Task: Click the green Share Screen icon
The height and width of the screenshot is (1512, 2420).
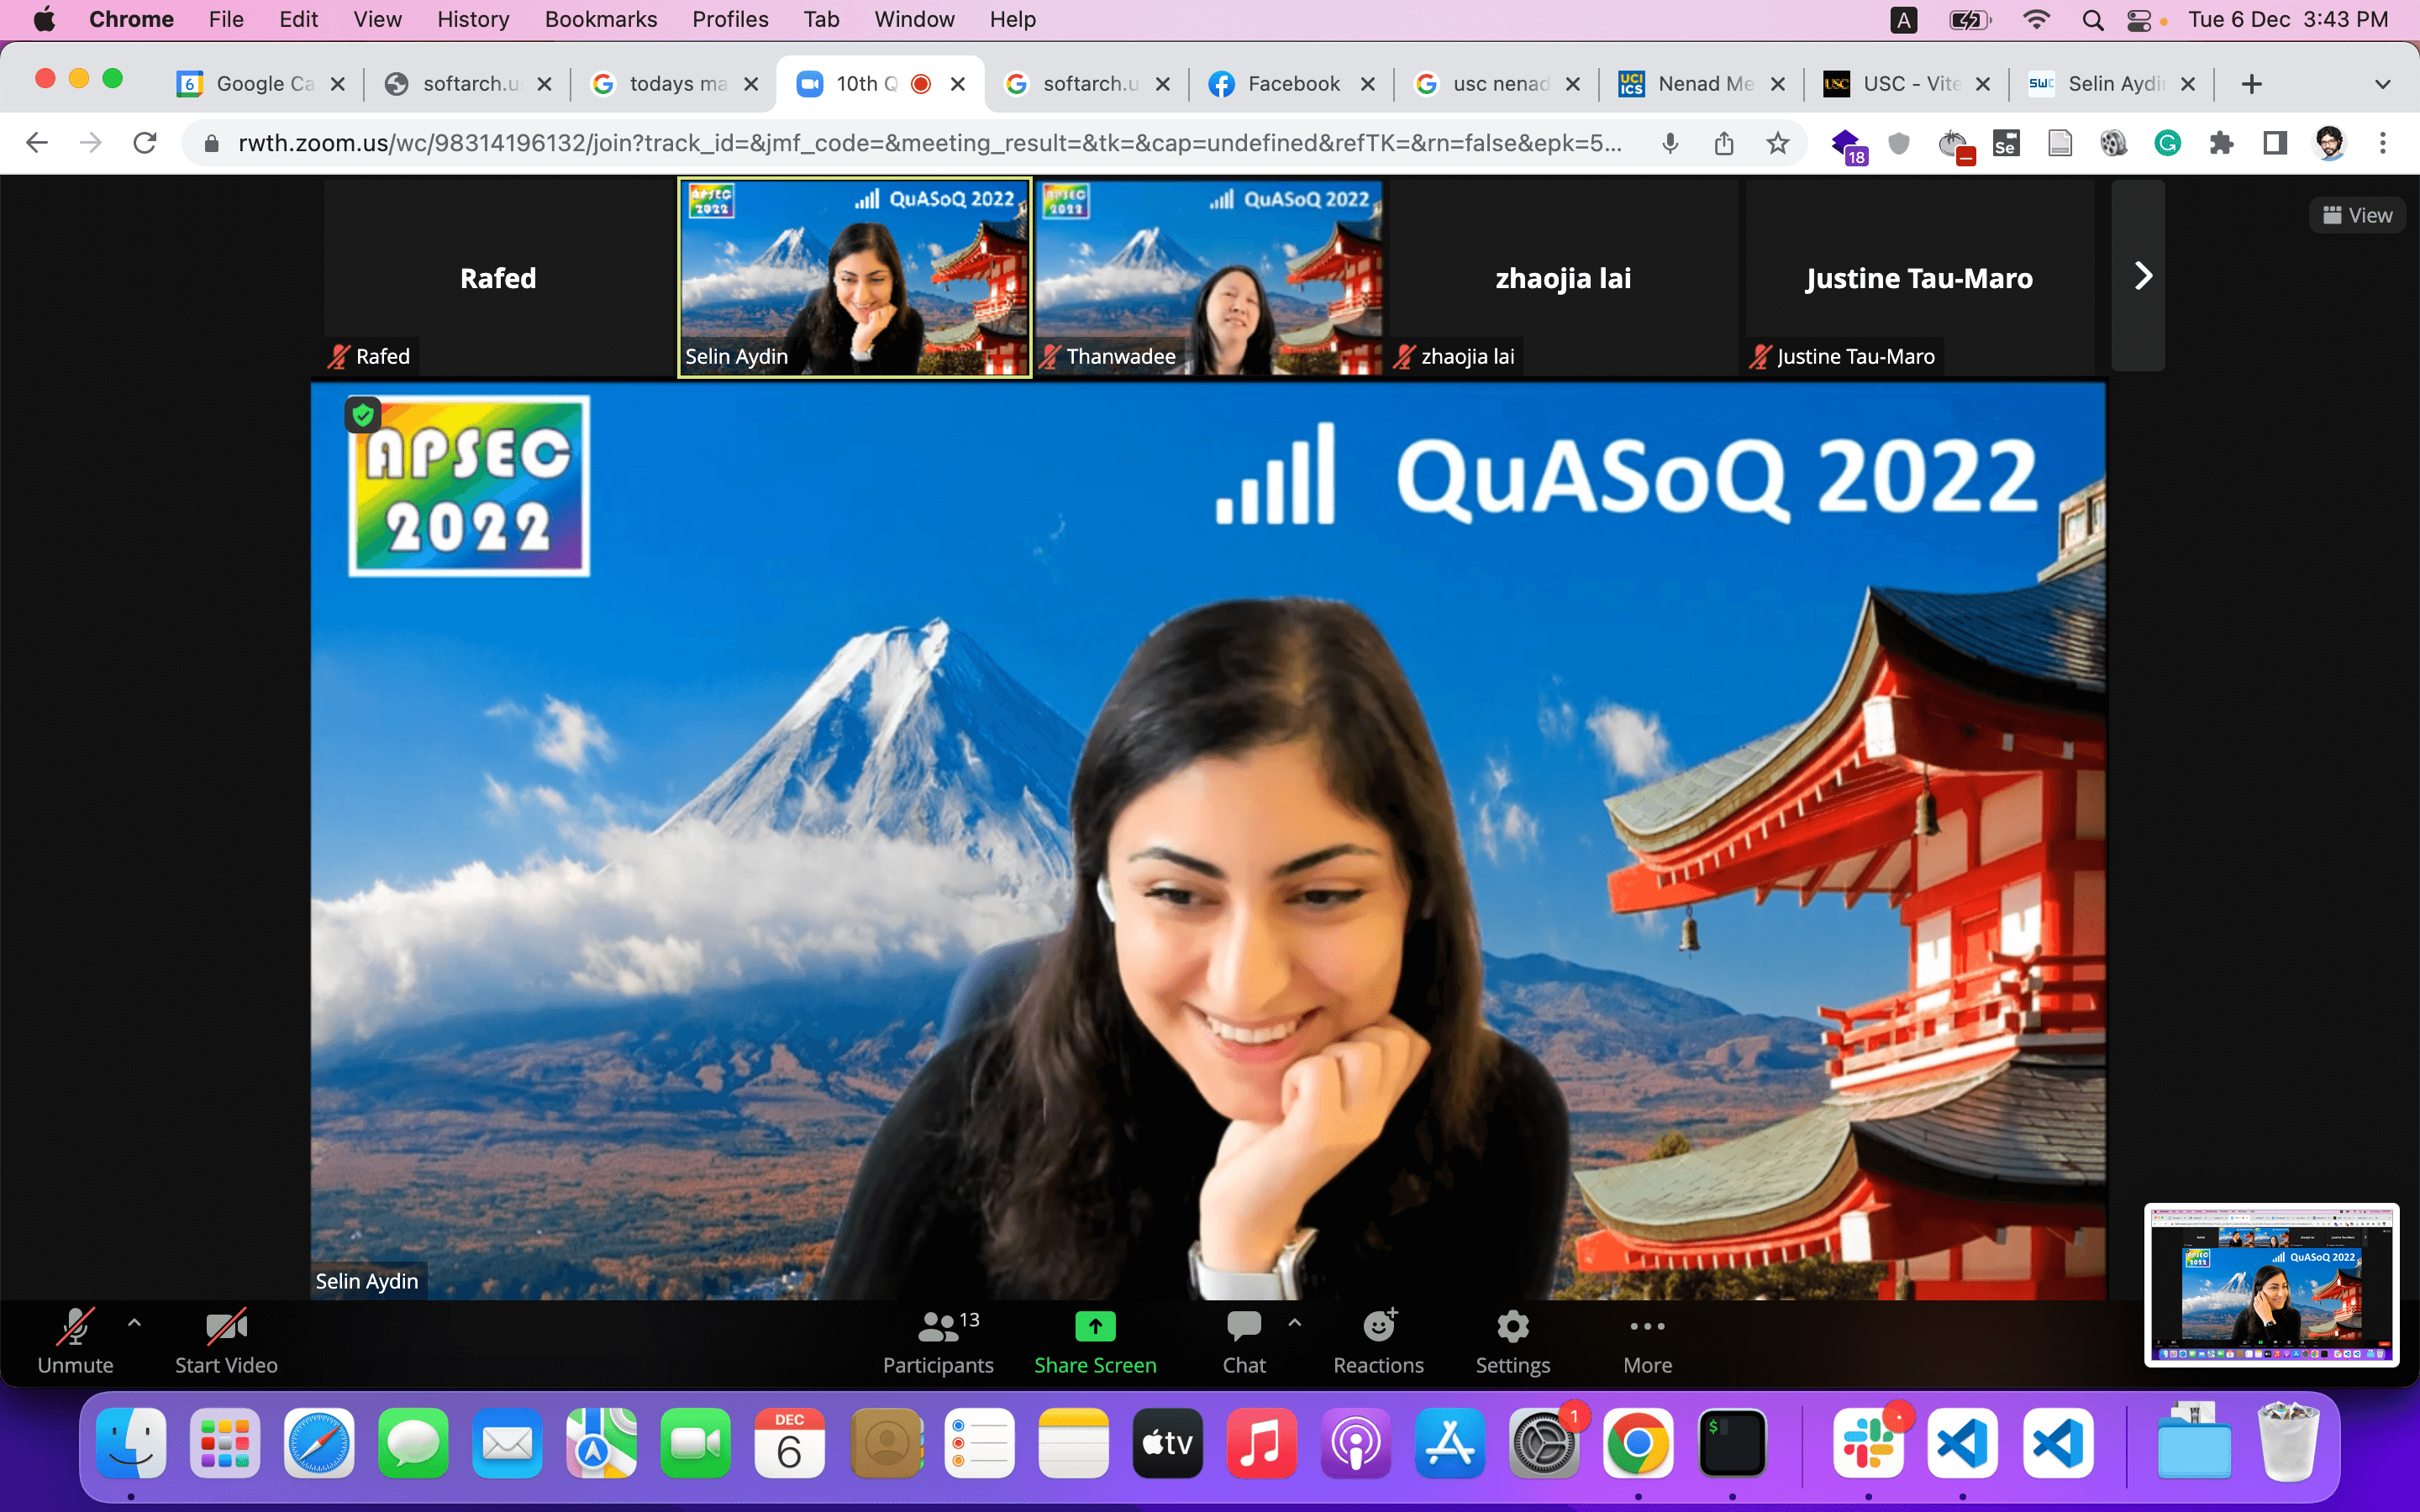Action: tap(1095, 1326)
